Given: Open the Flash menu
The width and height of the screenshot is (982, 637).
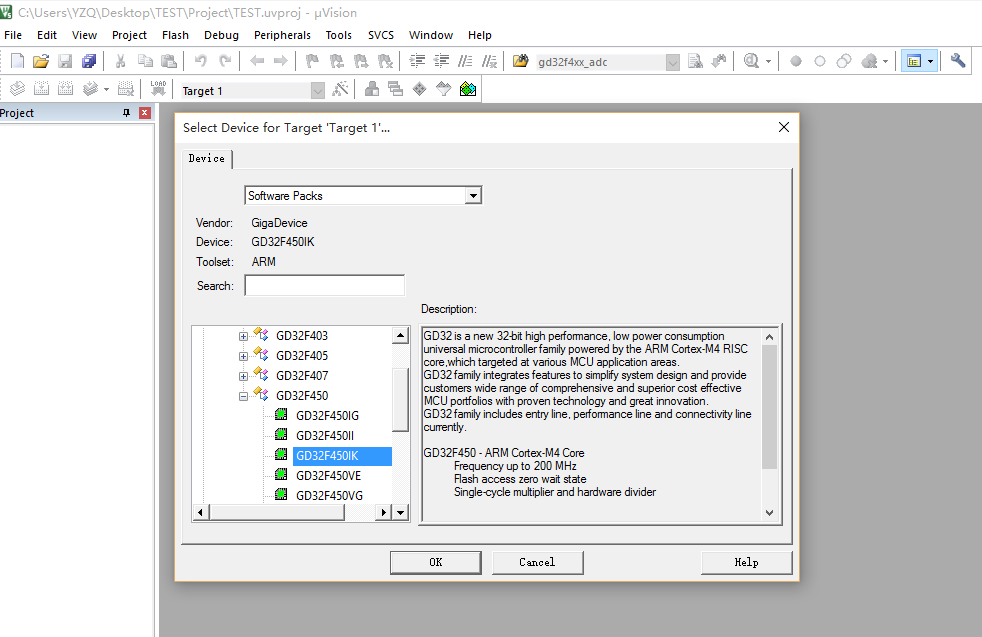Looking at the screenshot, I should click(x=175, y=35).
